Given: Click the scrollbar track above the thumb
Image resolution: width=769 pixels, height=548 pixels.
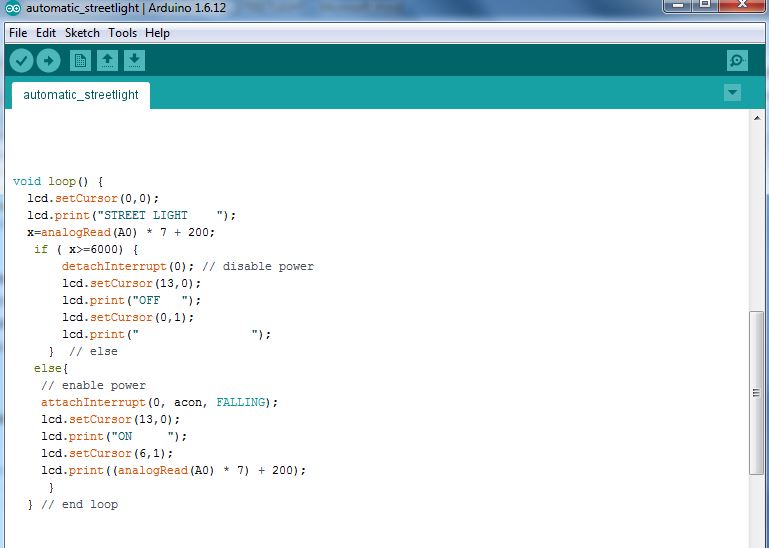Looking at the screenshot, I should tap(758, 220).
